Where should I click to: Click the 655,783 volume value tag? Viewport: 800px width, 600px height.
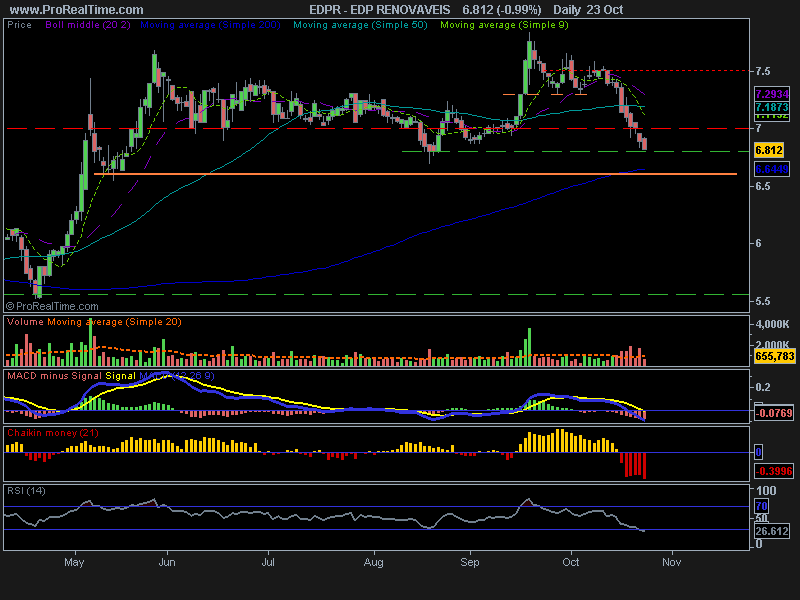click(x=774, y=356)
